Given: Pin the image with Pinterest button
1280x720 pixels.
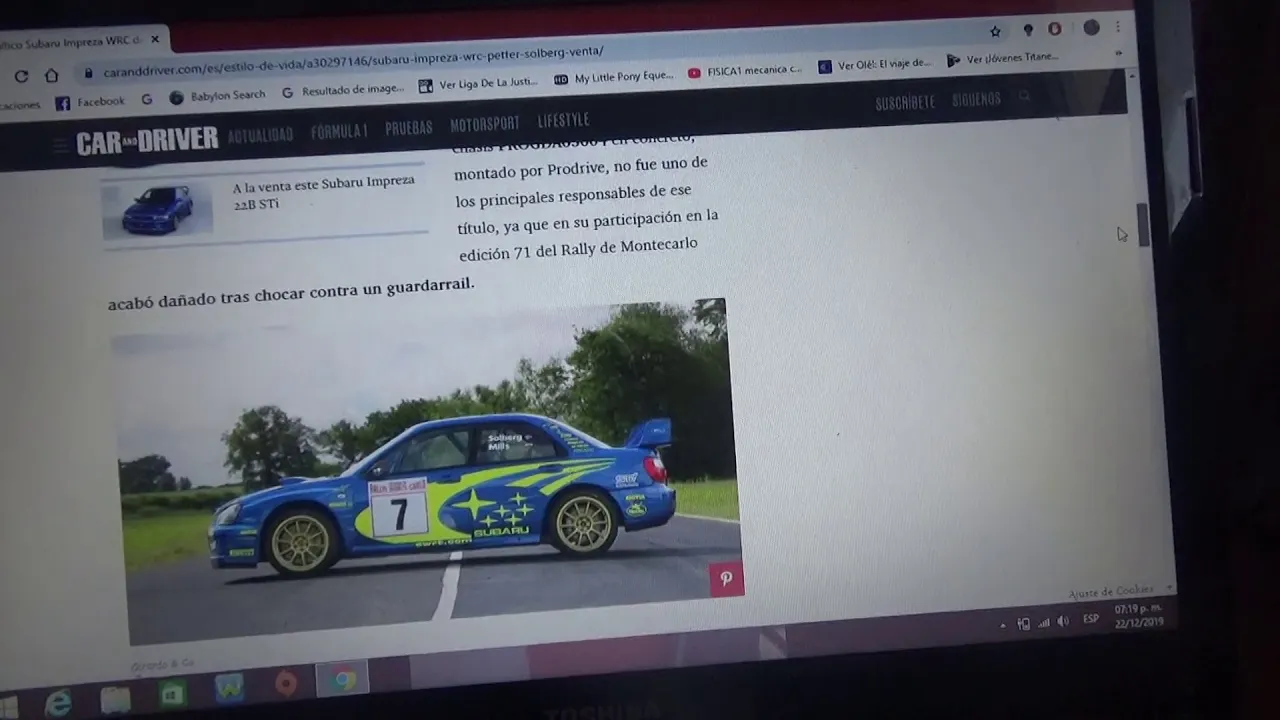Looking at the screenshot, I should (726, 579).
